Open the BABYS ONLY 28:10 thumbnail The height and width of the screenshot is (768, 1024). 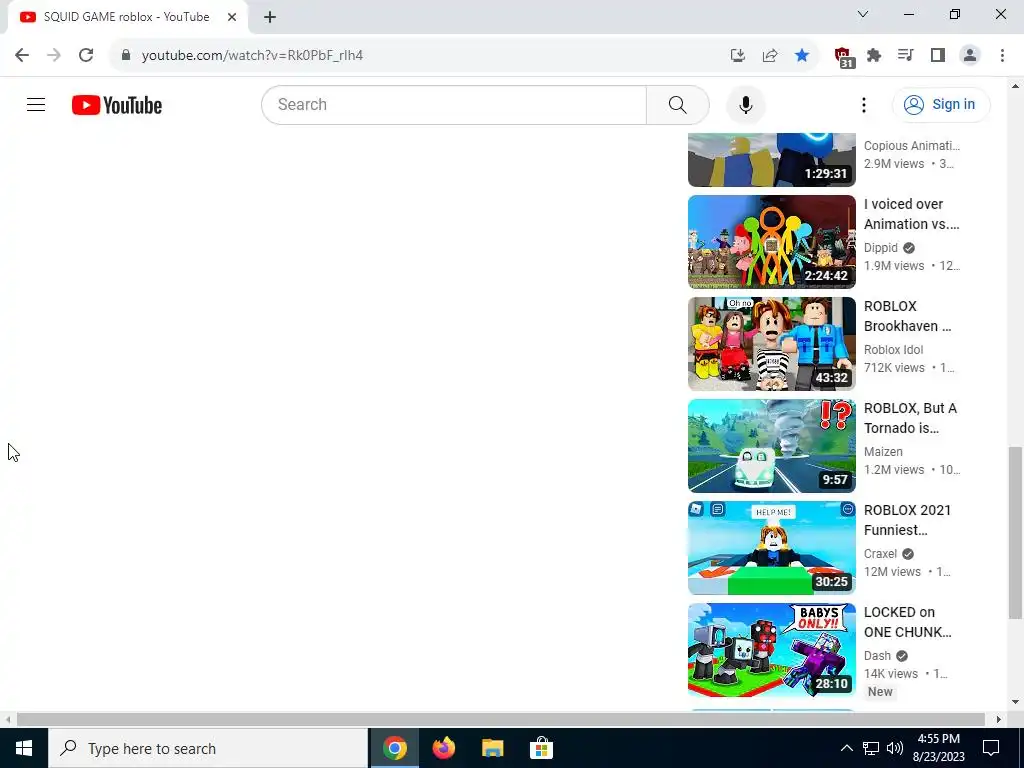[x=771, y=650]
